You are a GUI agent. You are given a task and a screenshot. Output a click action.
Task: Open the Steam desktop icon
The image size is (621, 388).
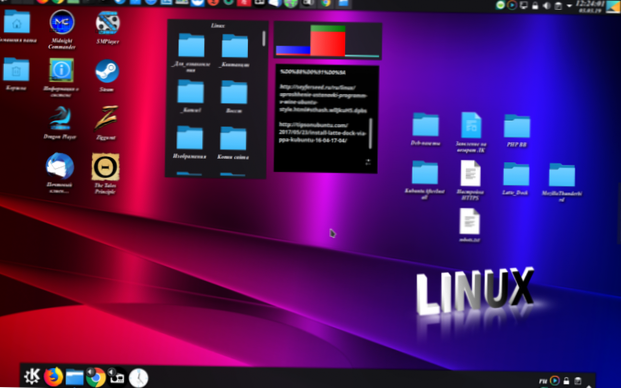[x=107, y=71]
